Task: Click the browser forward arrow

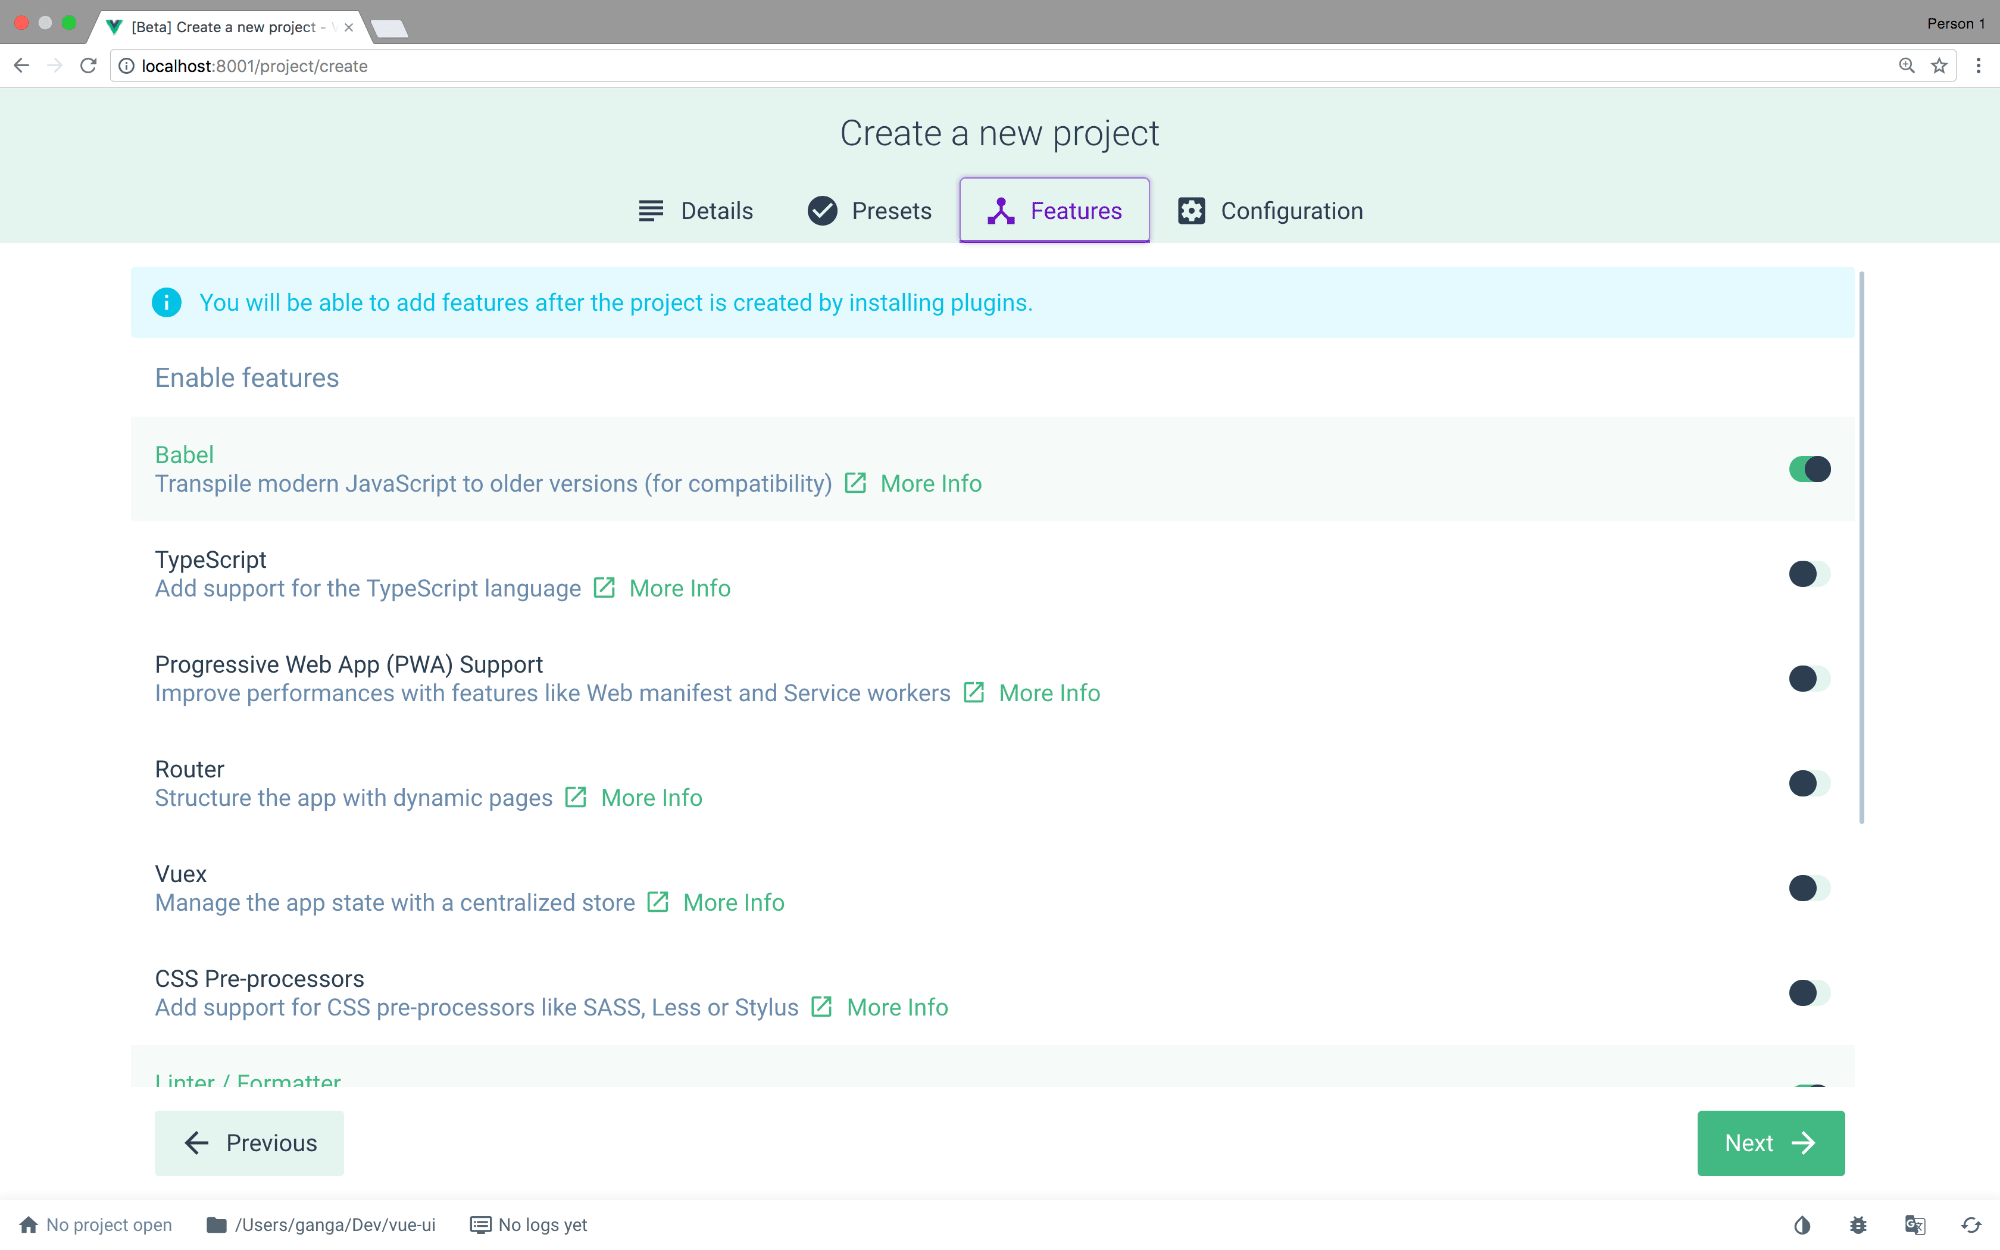Action: click(55, 66)
